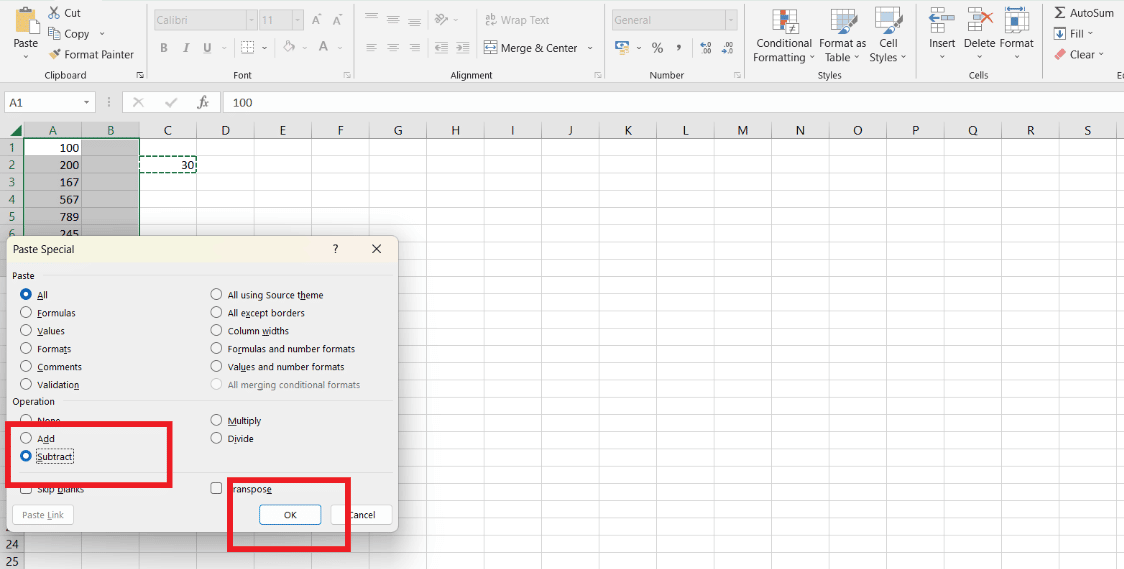Choose the Add operation

26,438
